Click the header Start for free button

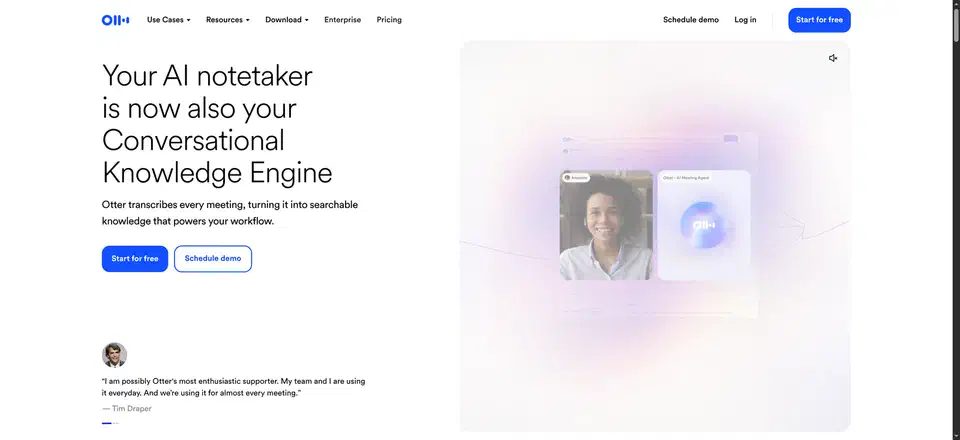pyautogui.click(x=819, y=20)
